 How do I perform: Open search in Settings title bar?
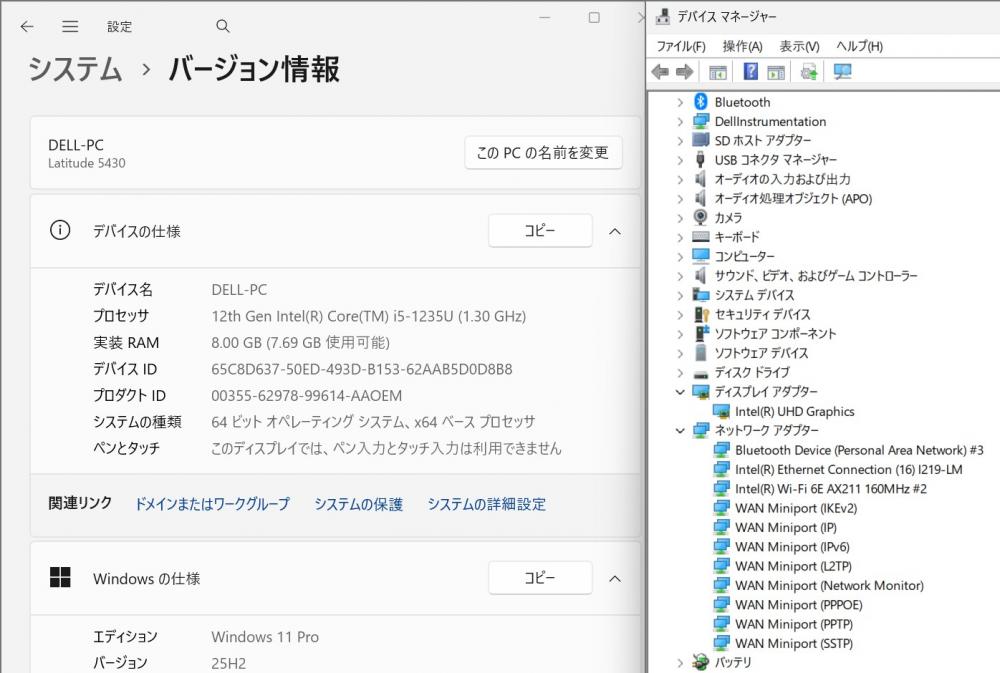(x=223, y=26)
